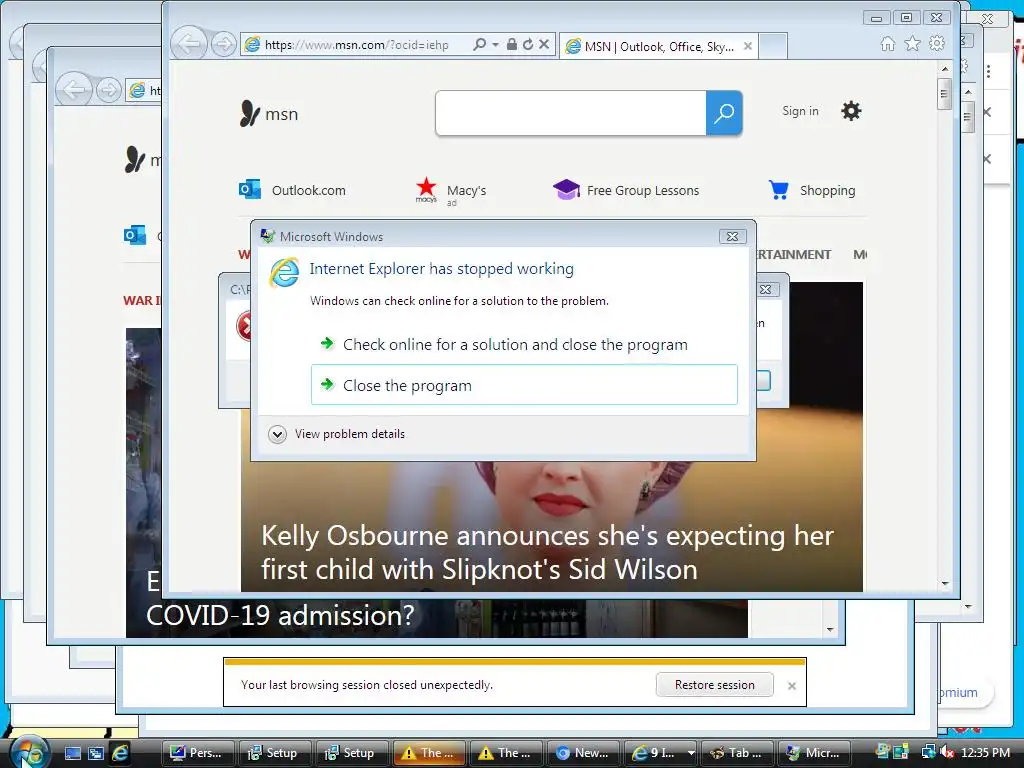
Task: Close the Microsoft Windows error dialog
Action: (x=732, y=236)
